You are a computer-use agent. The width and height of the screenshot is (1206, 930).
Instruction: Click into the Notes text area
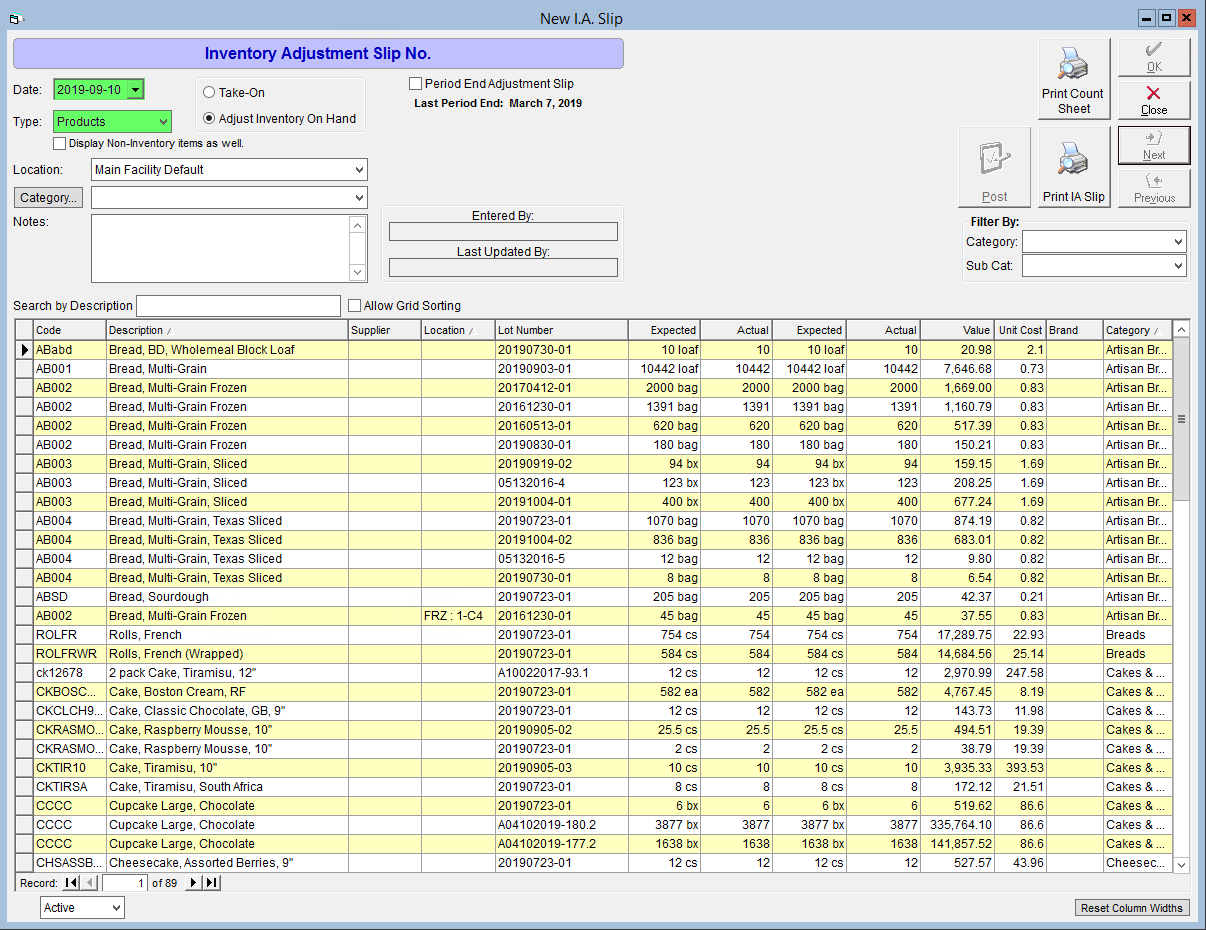pos(220,249)
